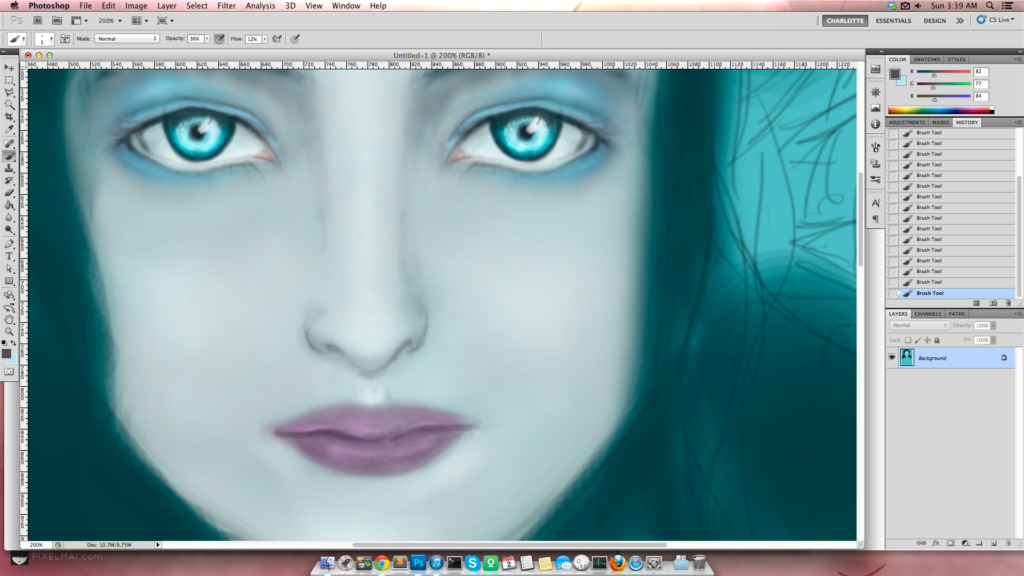
Task: Select the Pen tool
Action: 9,244
